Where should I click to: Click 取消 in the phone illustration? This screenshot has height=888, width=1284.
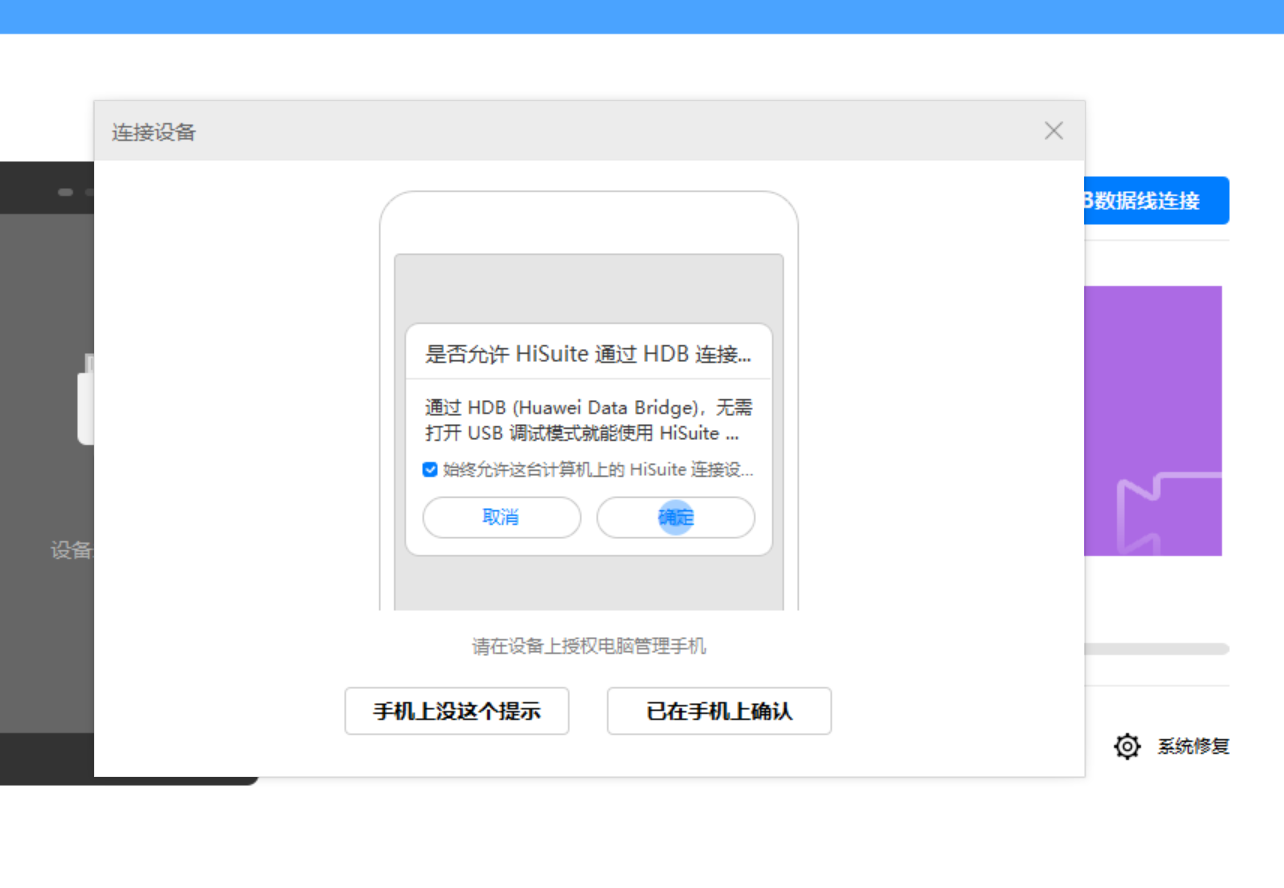coord(501,517)
